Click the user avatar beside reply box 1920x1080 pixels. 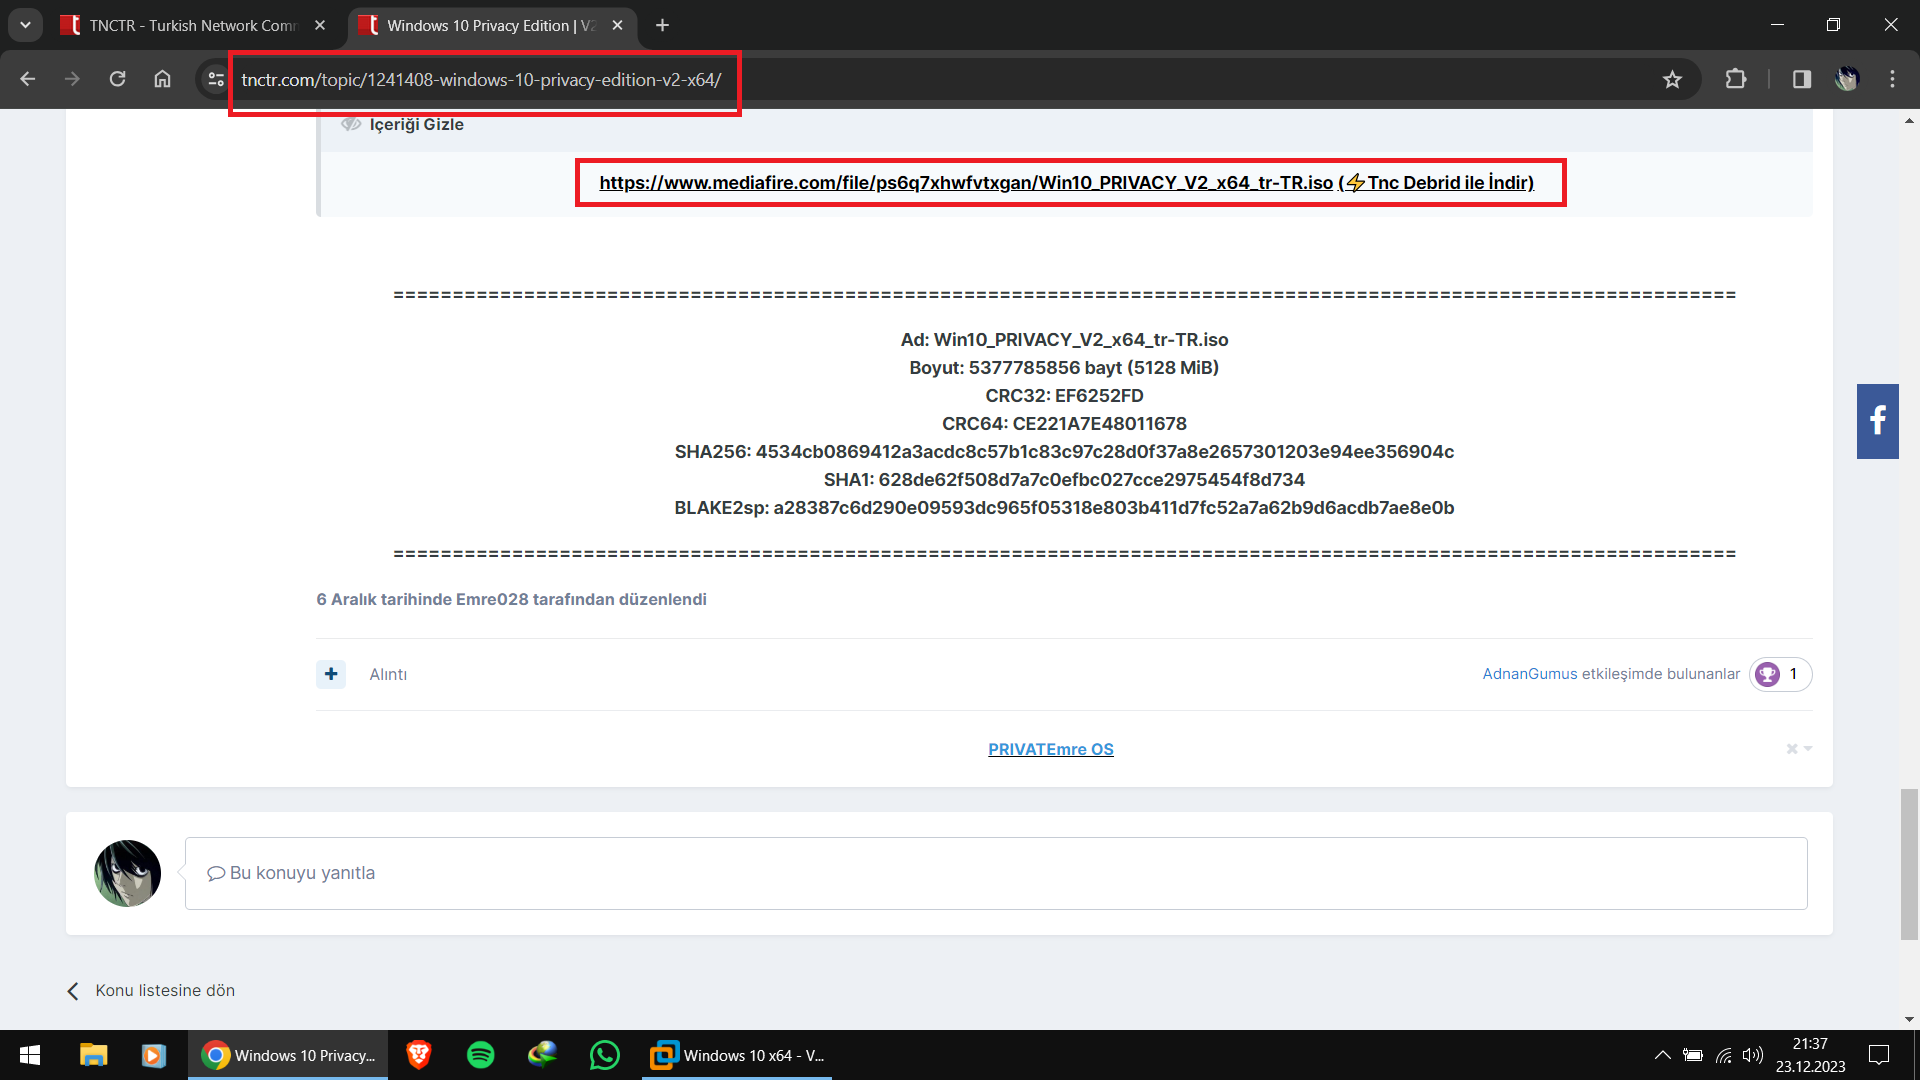(x=127, y=873)
